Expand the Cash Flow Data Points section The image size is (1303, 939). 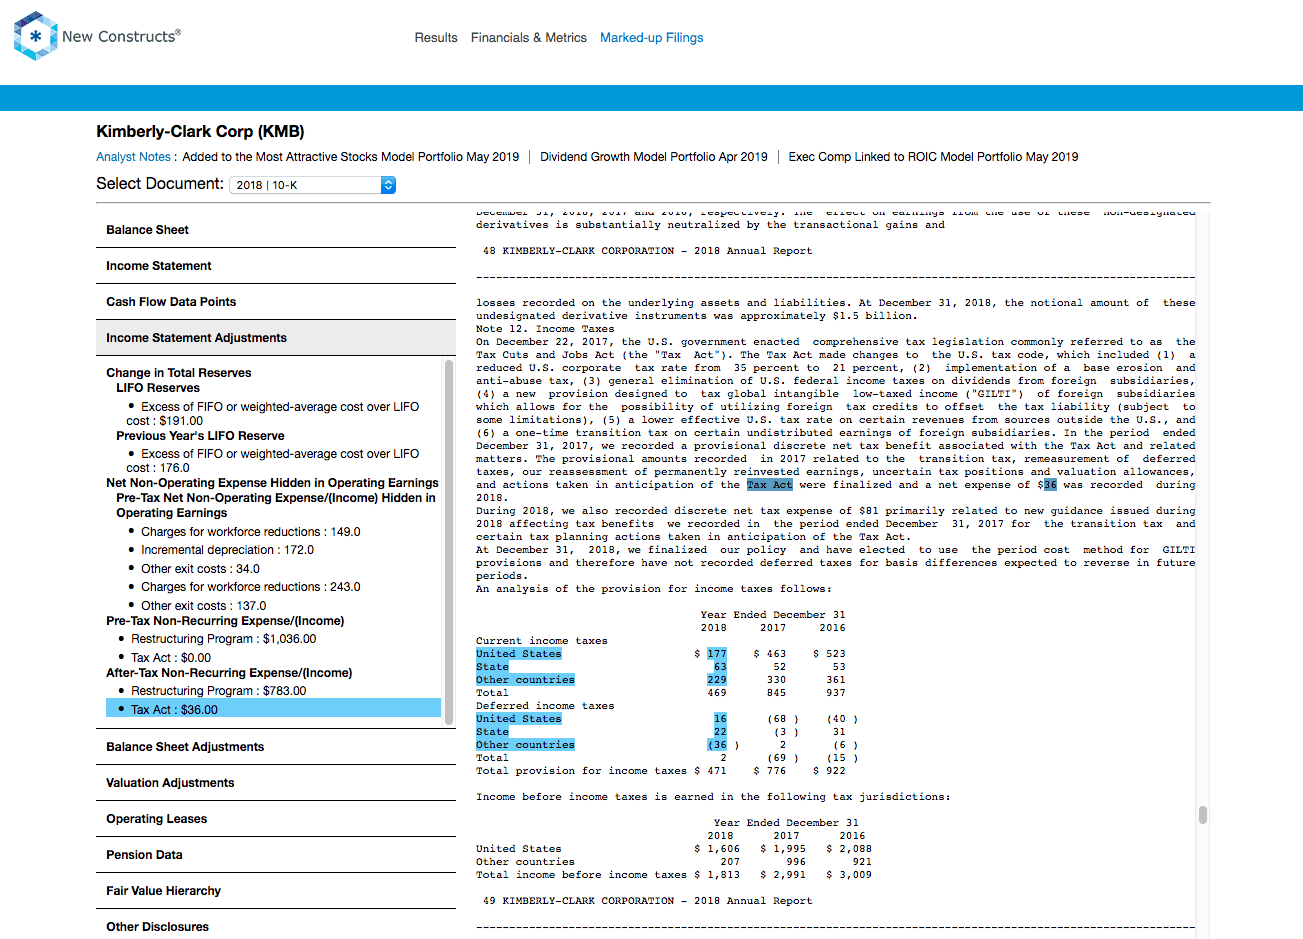276,302
